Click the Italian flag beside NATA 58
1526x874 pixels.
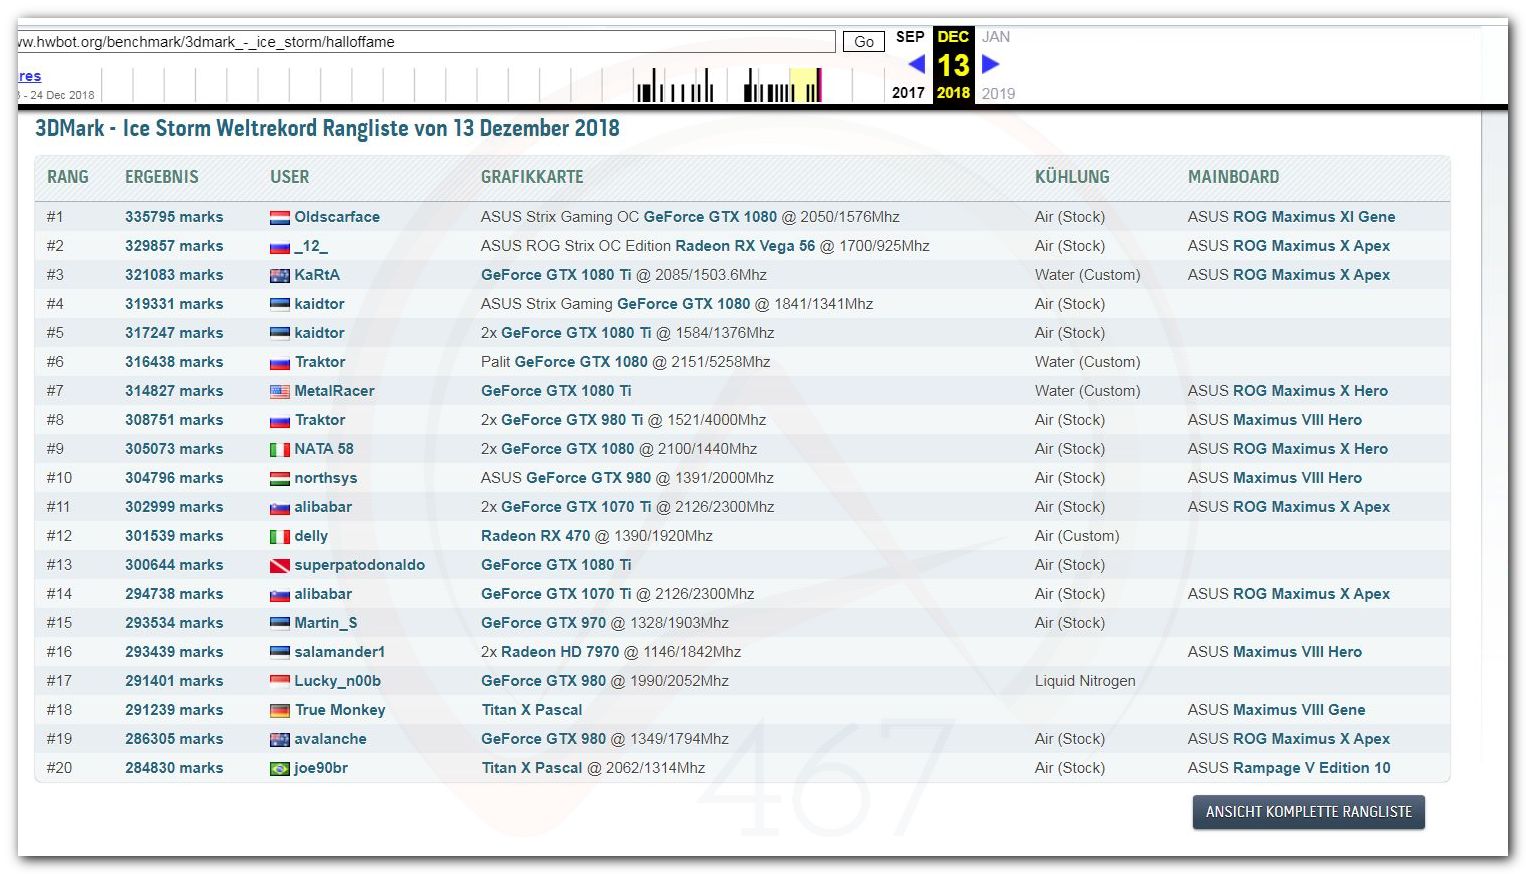(280, 449)
